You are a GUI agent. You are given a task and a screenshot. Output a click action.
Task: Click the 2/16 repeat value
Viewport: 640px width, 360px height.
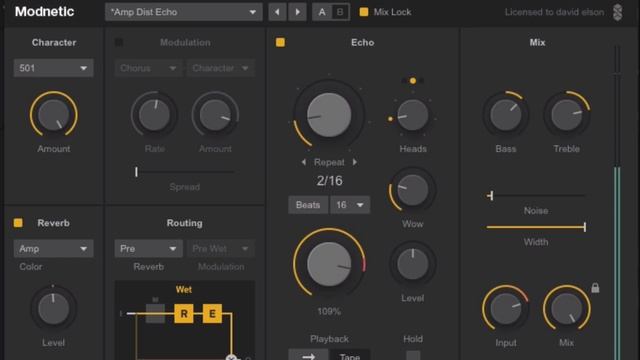click(329, 181)
